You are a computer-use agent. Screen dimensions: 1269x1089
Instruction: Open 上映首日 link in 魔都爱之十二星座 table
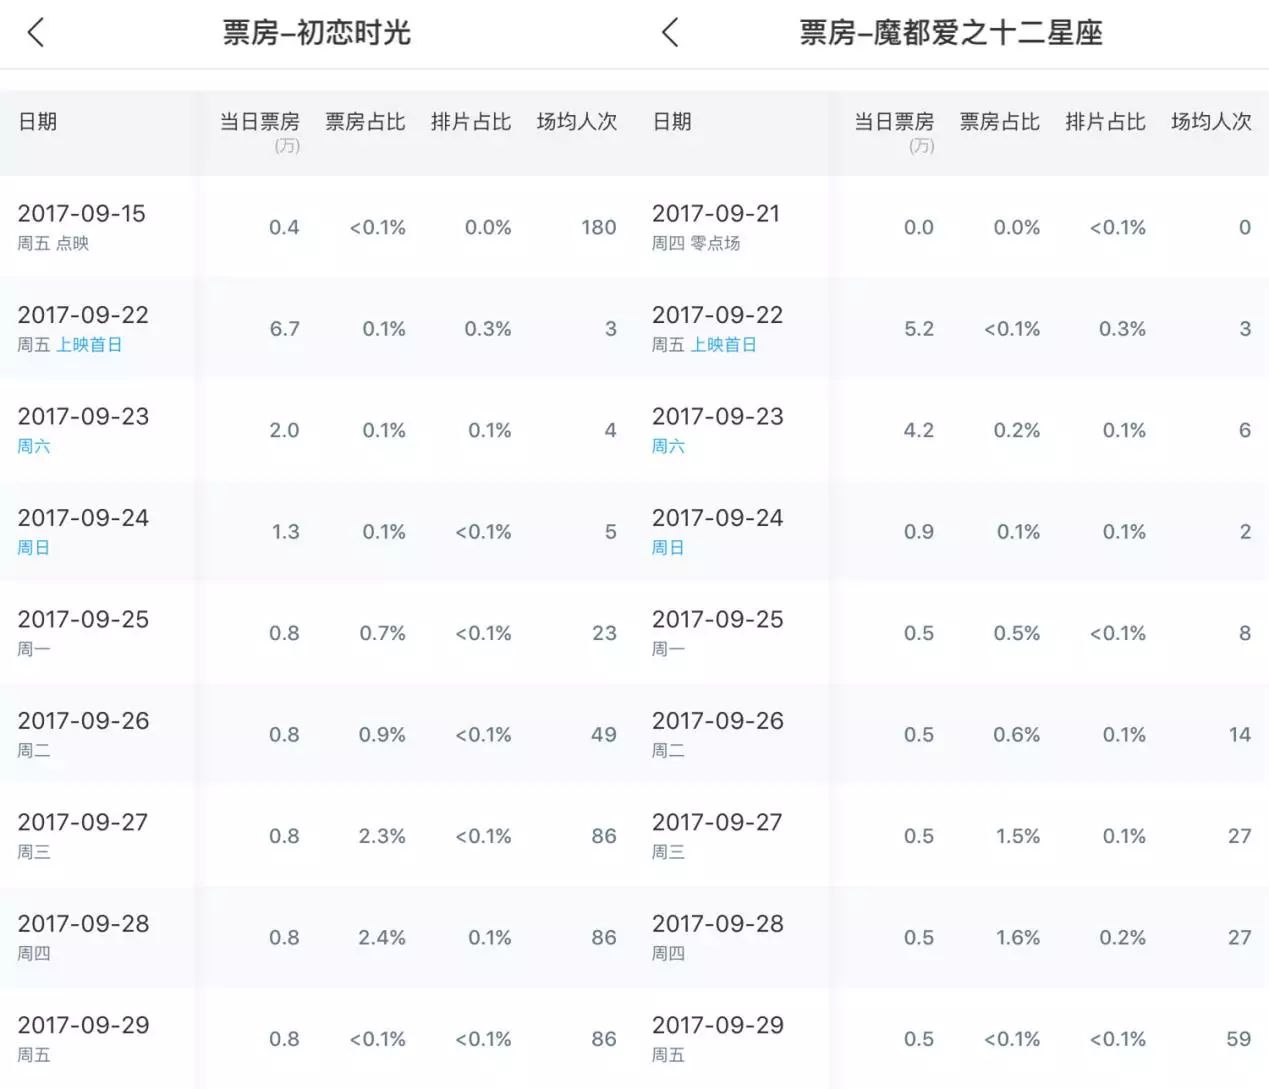pos(723,345)
